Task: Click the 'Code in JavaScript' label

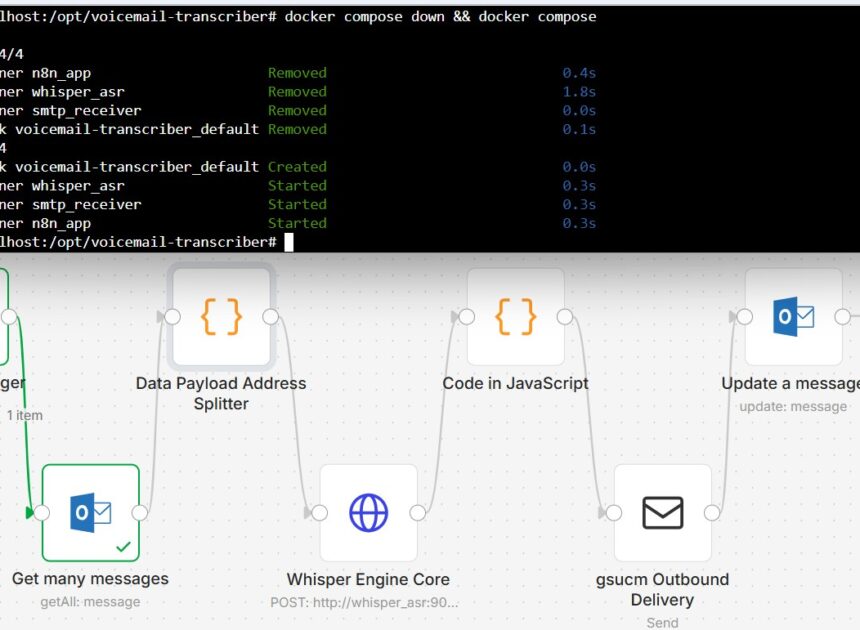Action: [516, 383]
